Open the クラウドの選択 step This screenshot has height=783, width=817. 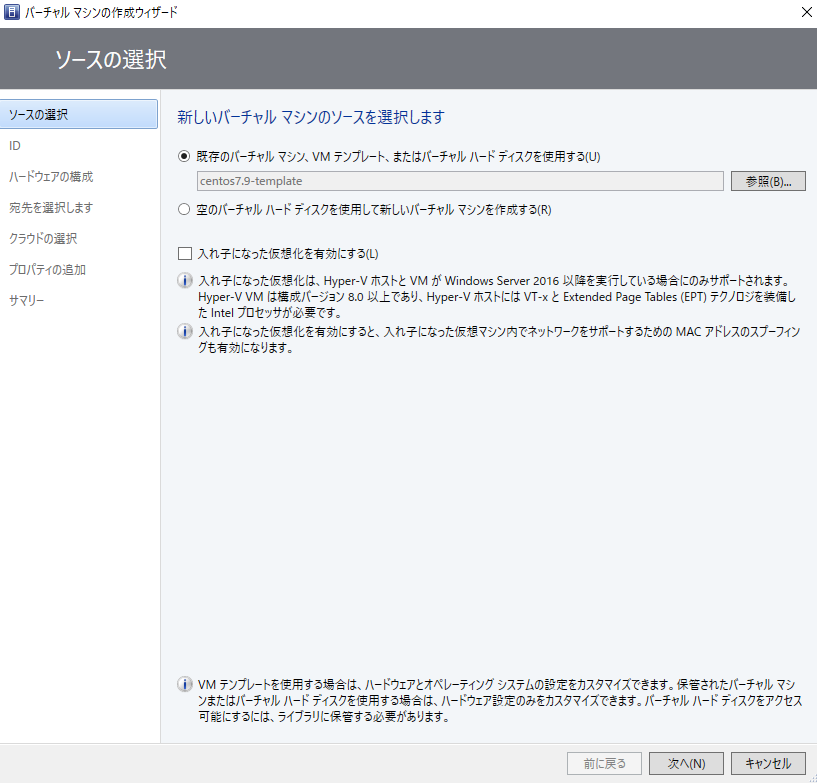pyautogui.click(x=43, y=239)
